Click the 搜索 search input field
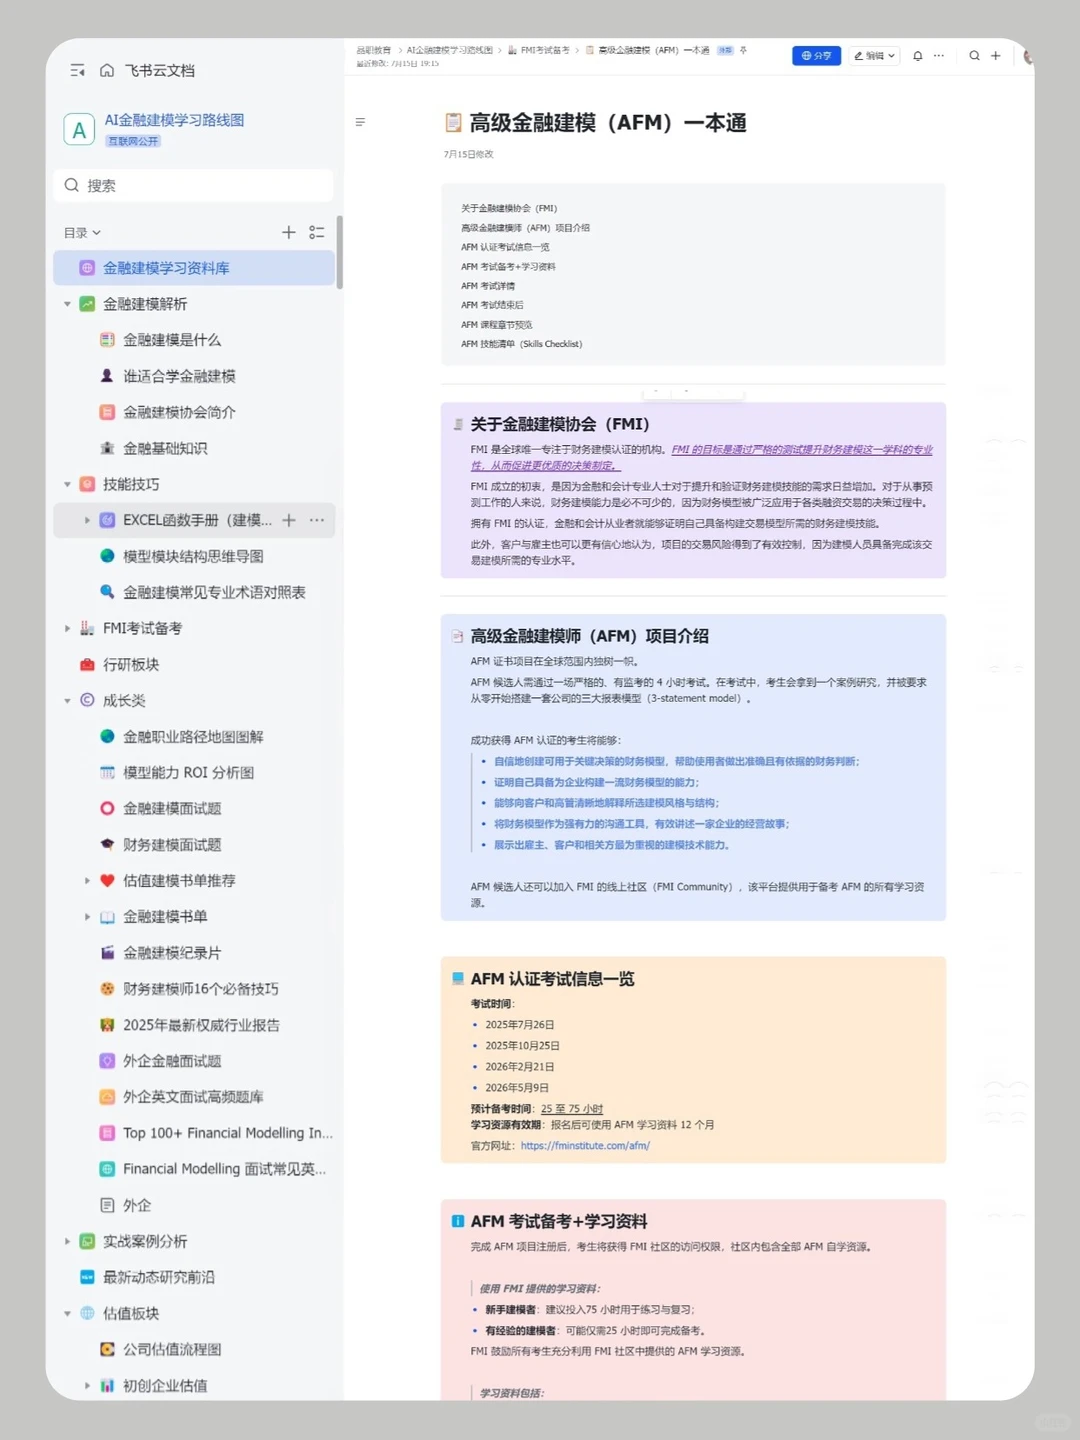This screenshot has height=1440, width=1080. pyautogui.click(x=193, y=185)
